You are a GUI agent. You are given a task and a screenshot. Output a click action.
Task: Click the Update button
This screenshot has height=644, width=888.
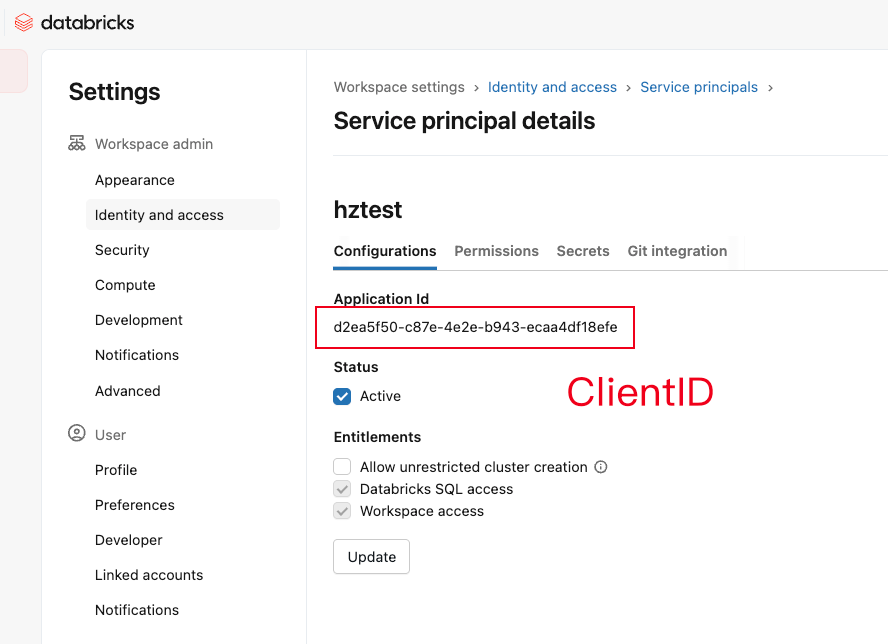pos(372,557)
